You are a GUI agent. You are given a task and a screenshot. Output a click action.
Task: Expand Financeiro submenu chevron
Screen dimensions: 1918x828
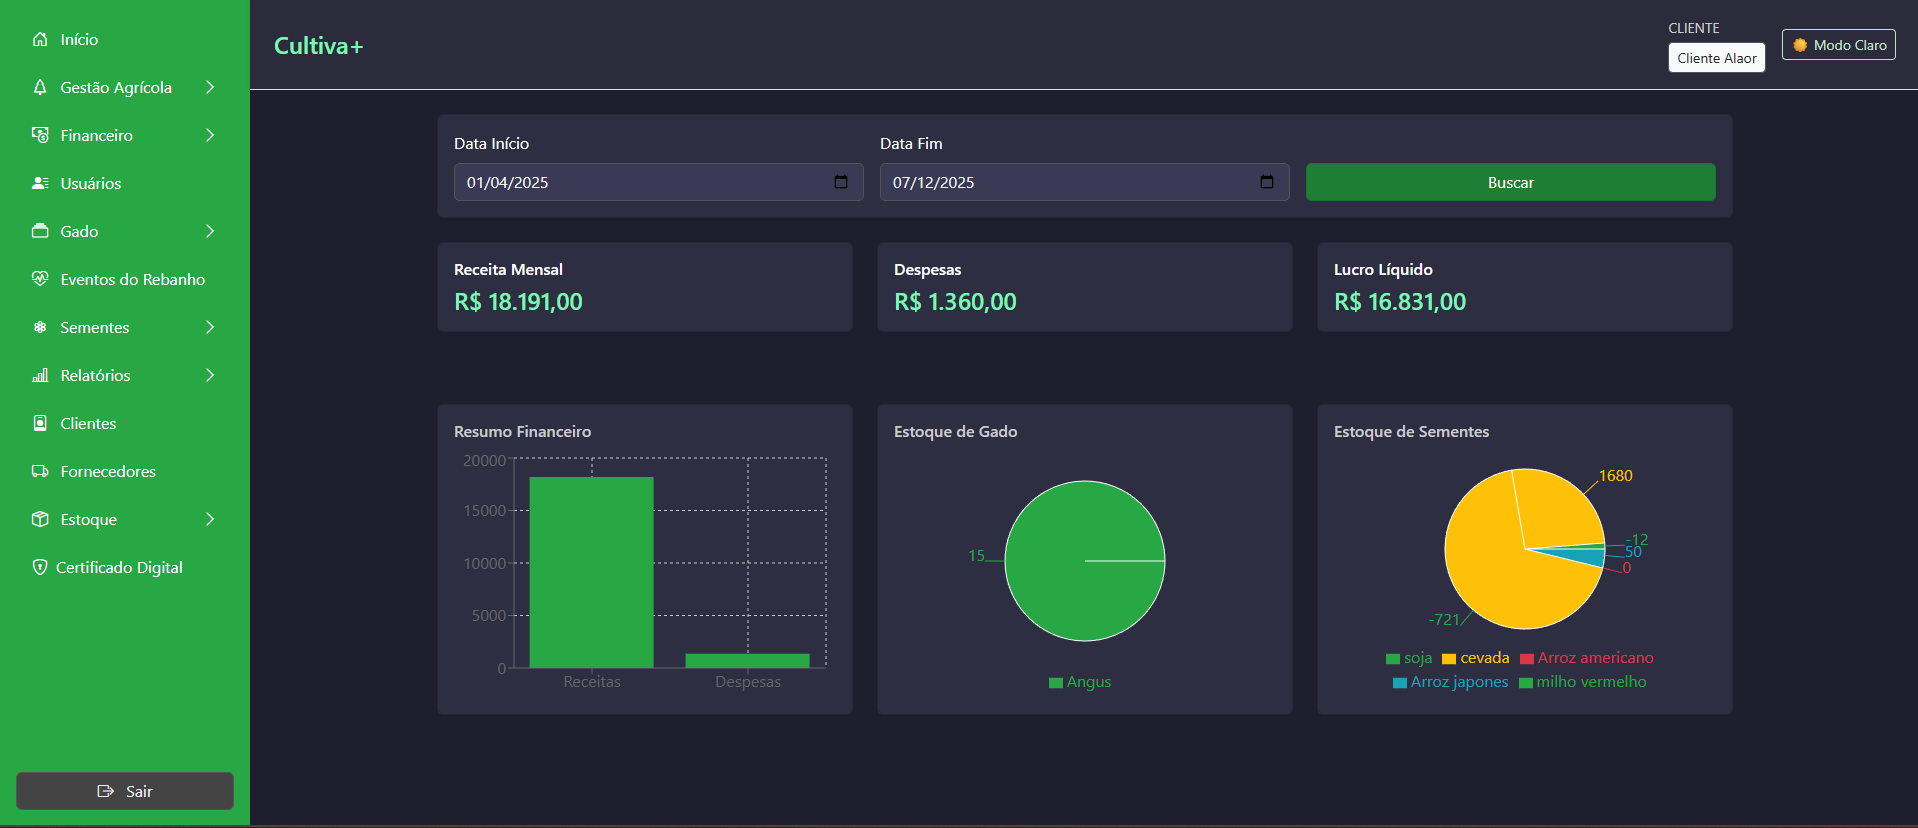click(210, 135)
